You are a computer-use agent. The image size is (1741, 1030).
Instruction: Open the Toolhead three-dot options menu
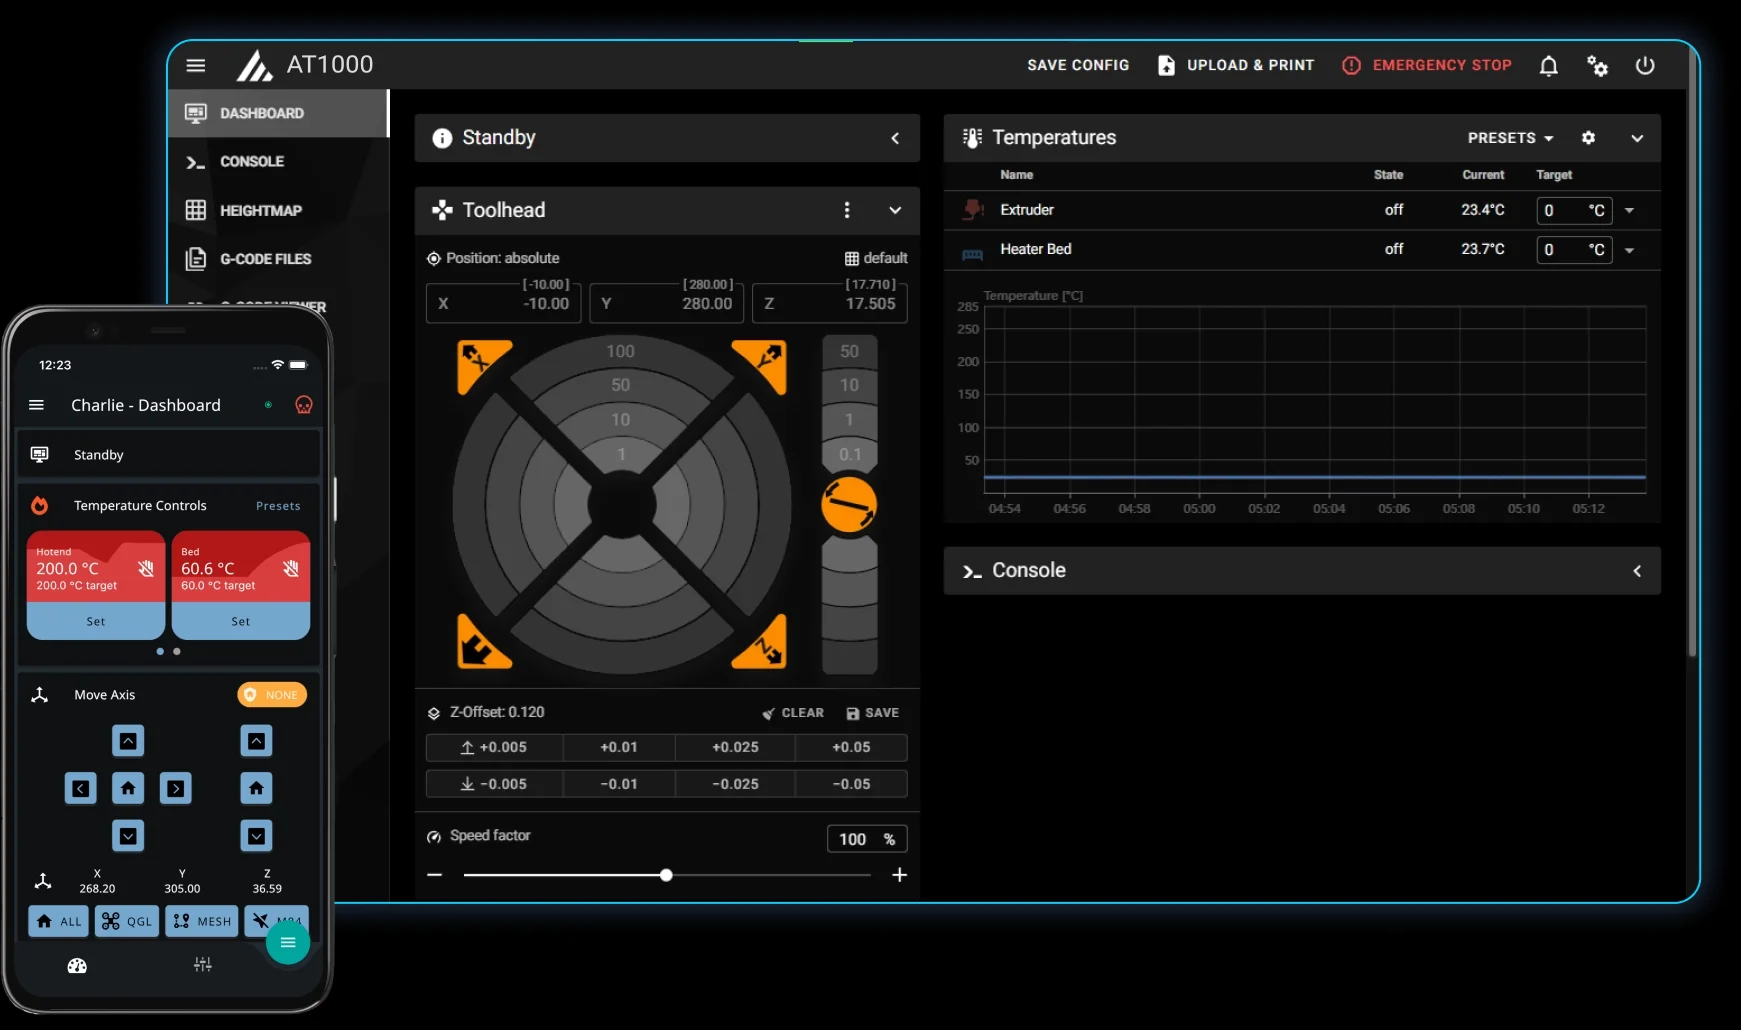(x=847, y=210)
